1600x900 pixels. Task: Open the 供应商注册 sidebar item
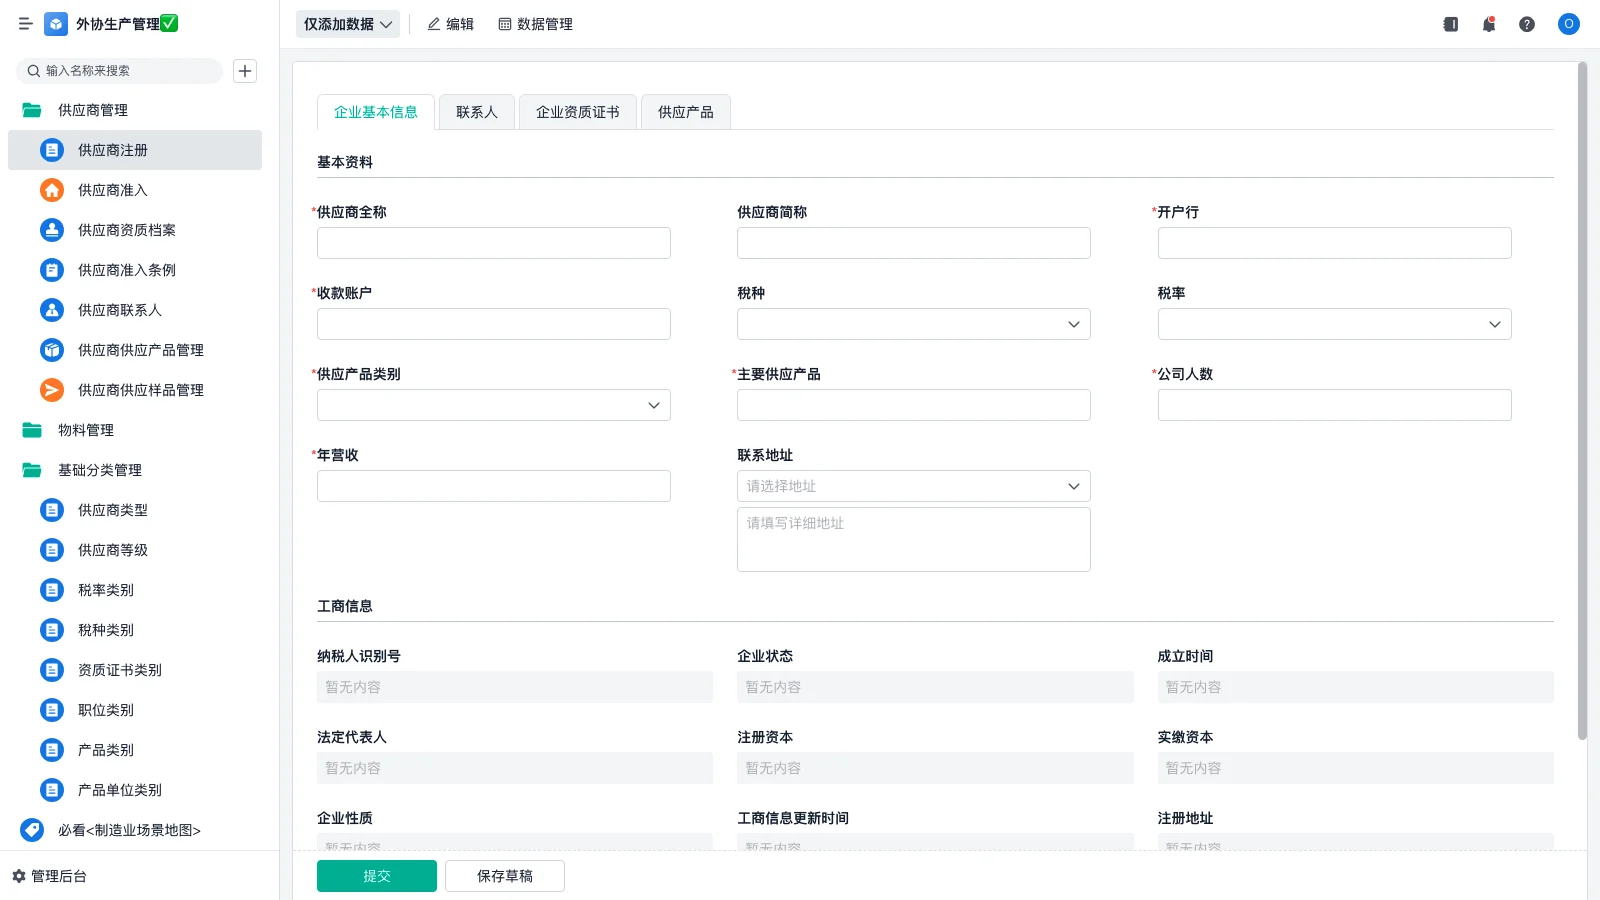click(x=110, y=150)
